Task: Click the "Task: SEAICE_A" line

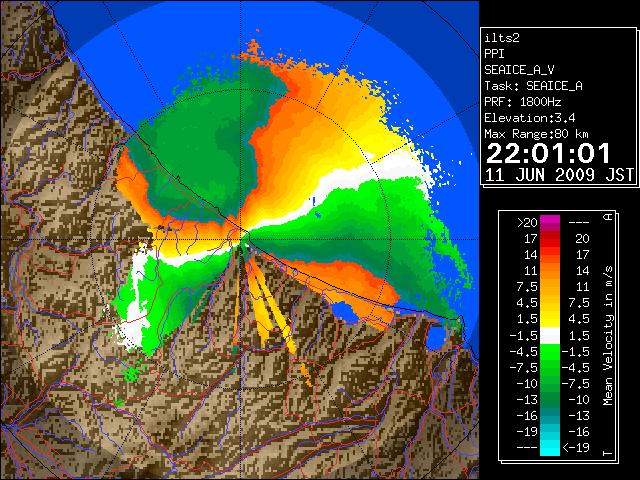Action: [x=533, y=86]
